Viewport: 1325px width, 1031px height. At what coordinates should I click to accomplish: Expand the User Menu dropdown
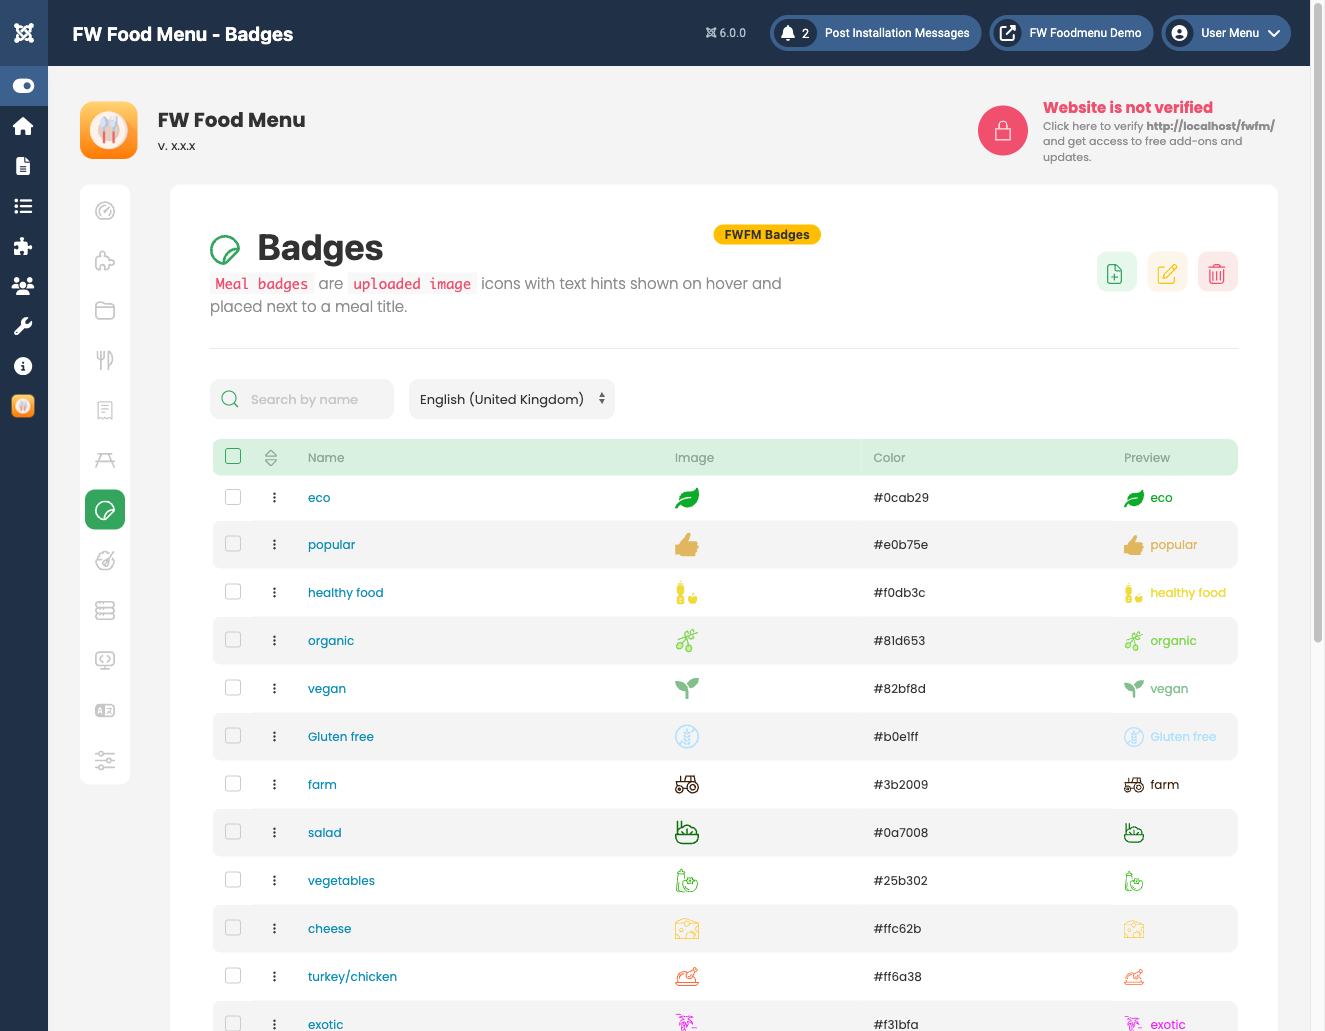coord(1226,32)
